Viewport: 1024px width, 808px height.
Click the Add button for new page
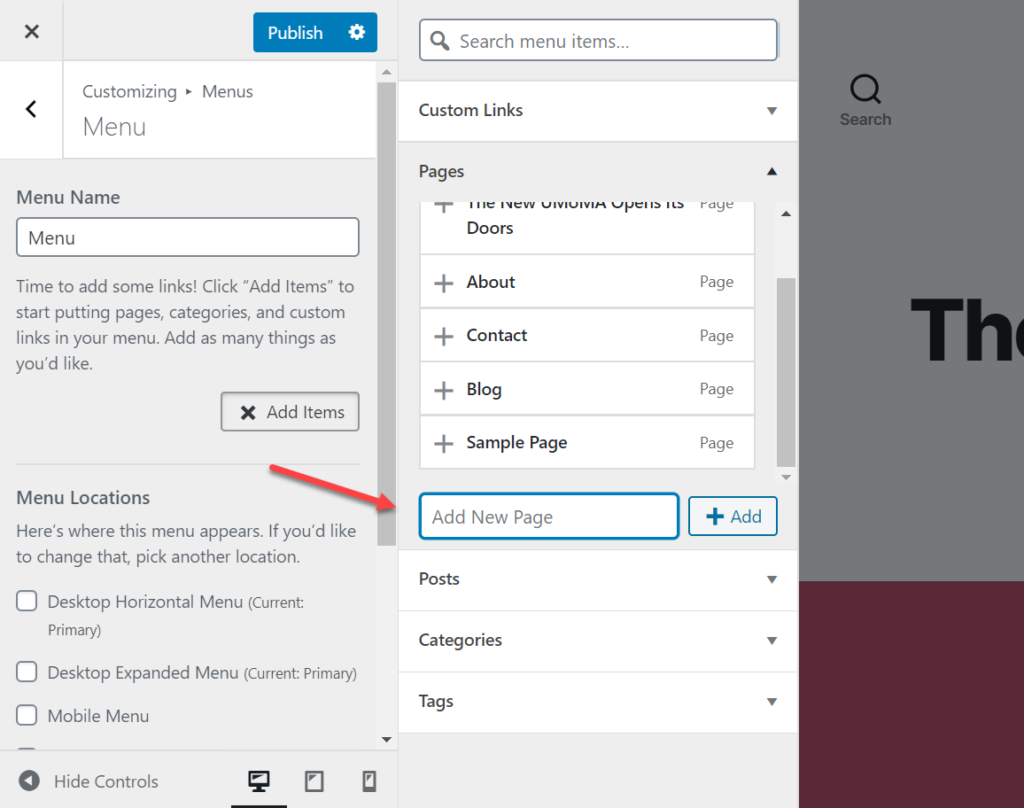click(x=733, y=516)
